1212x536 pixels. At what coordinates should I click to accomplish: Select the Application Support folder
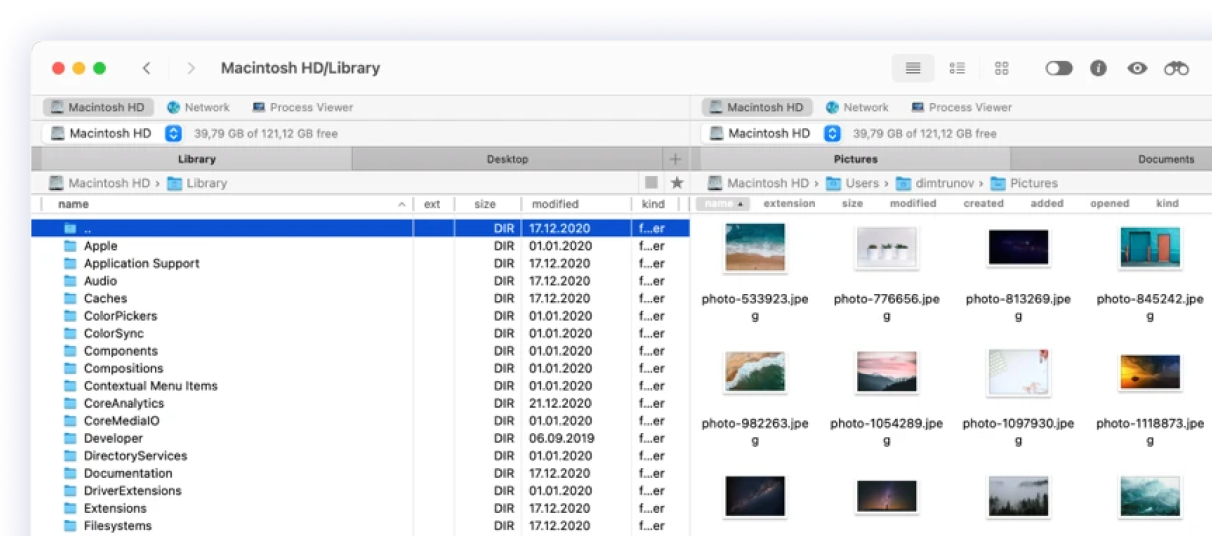[x=141, y=263]
